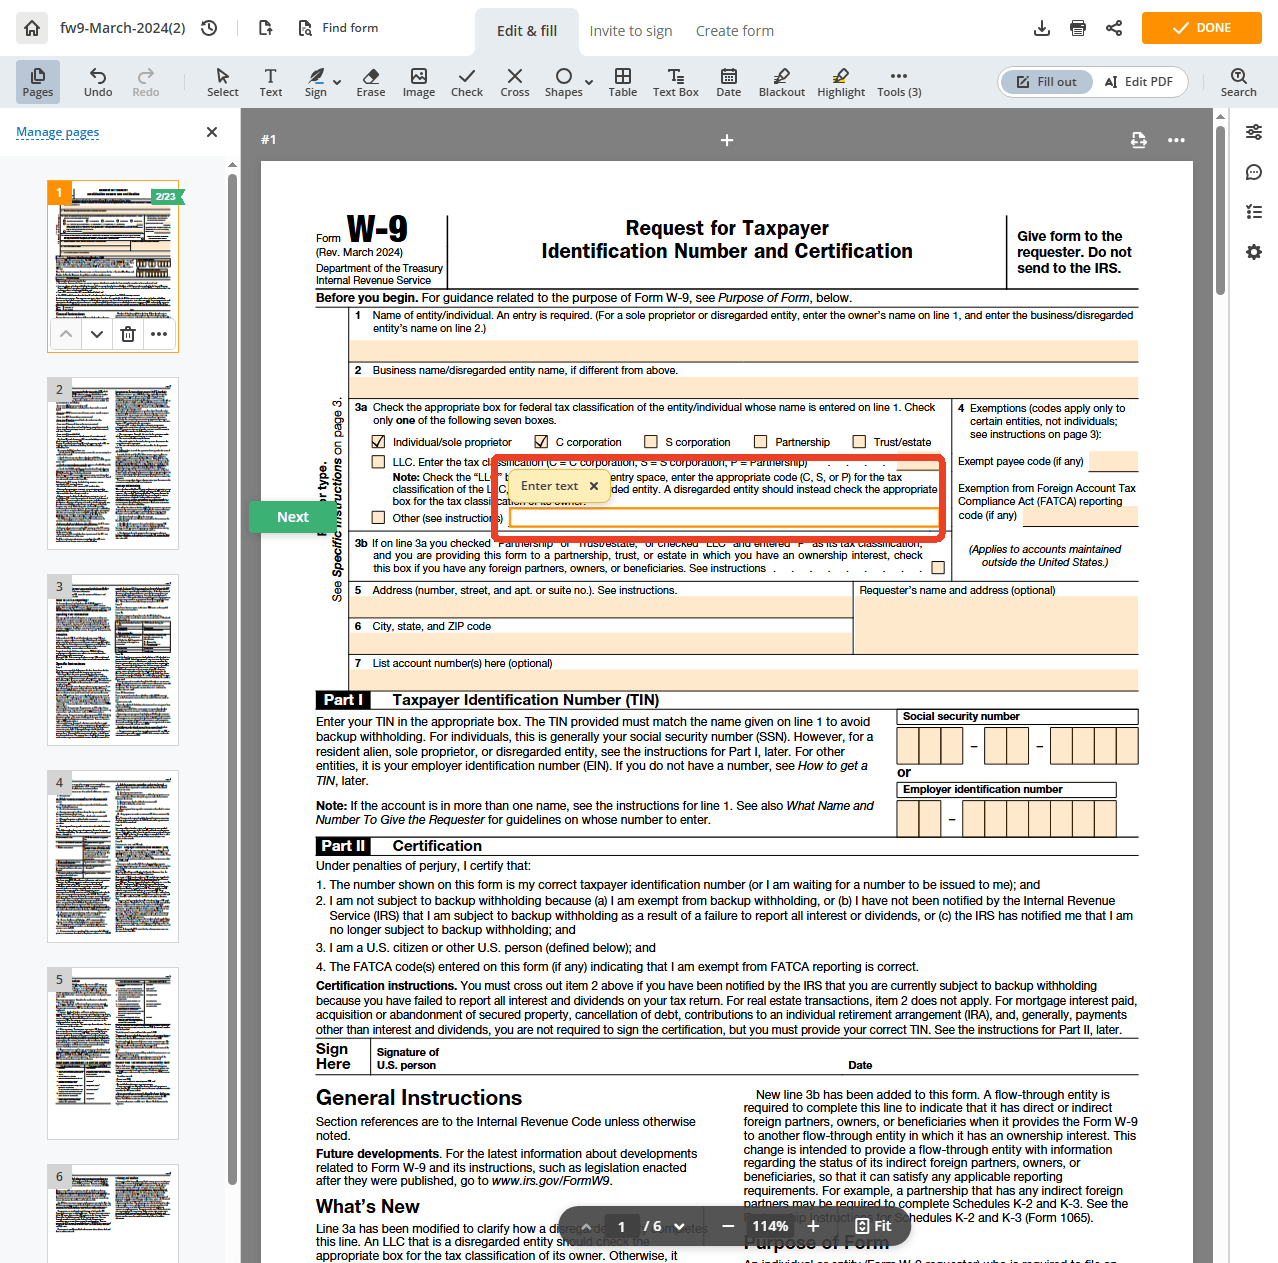Click the Manage pages link
Screen dimensions: 1278x1263
pyautogui.click(x=58, y=132)
